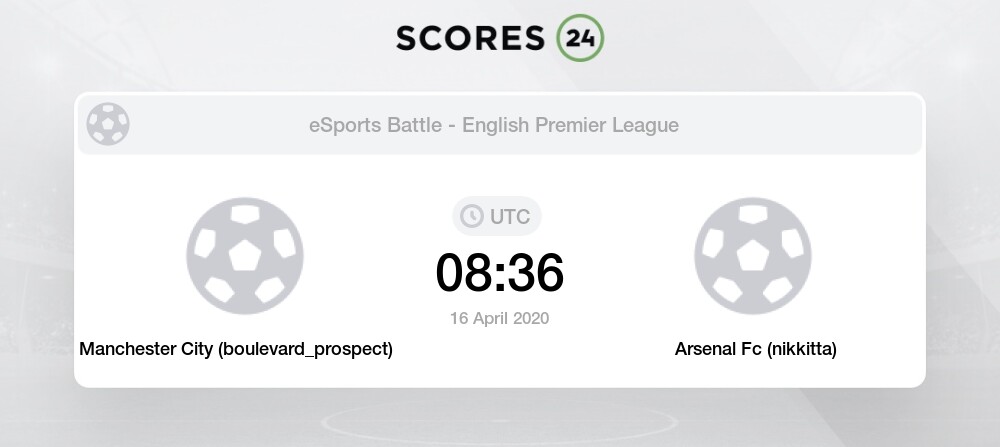This screenshot has width=1000, height=447.
Task: Click the small soccer ball league icon
Action: click(108, 124)
